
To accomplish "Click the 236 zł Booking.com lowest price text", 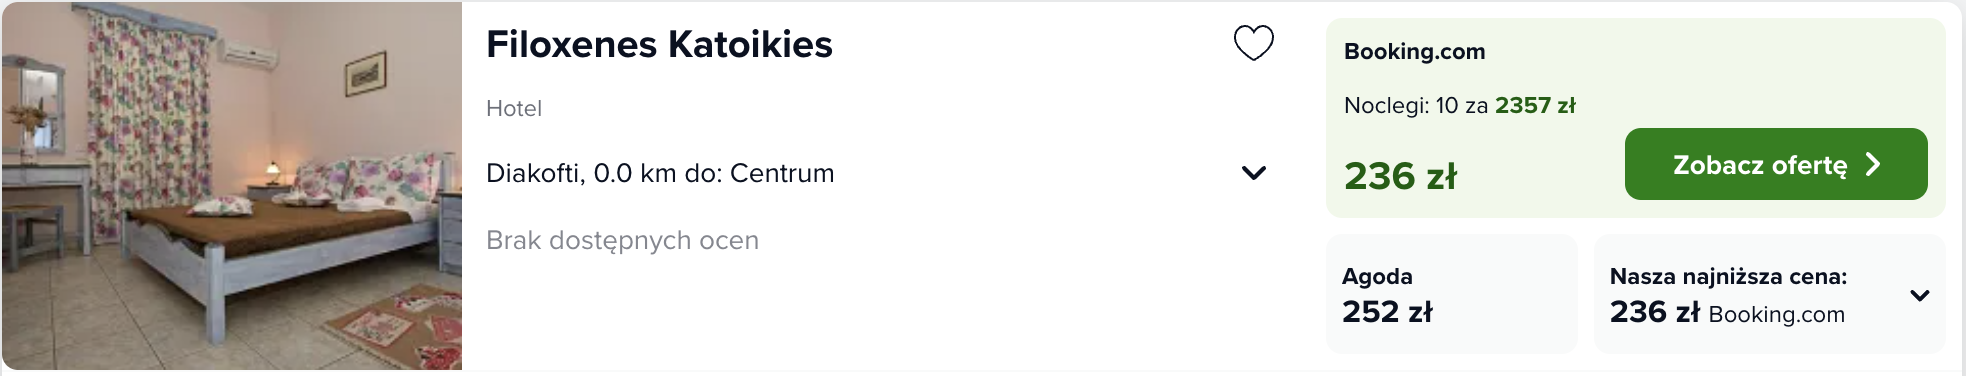I will click(1727, 312).
